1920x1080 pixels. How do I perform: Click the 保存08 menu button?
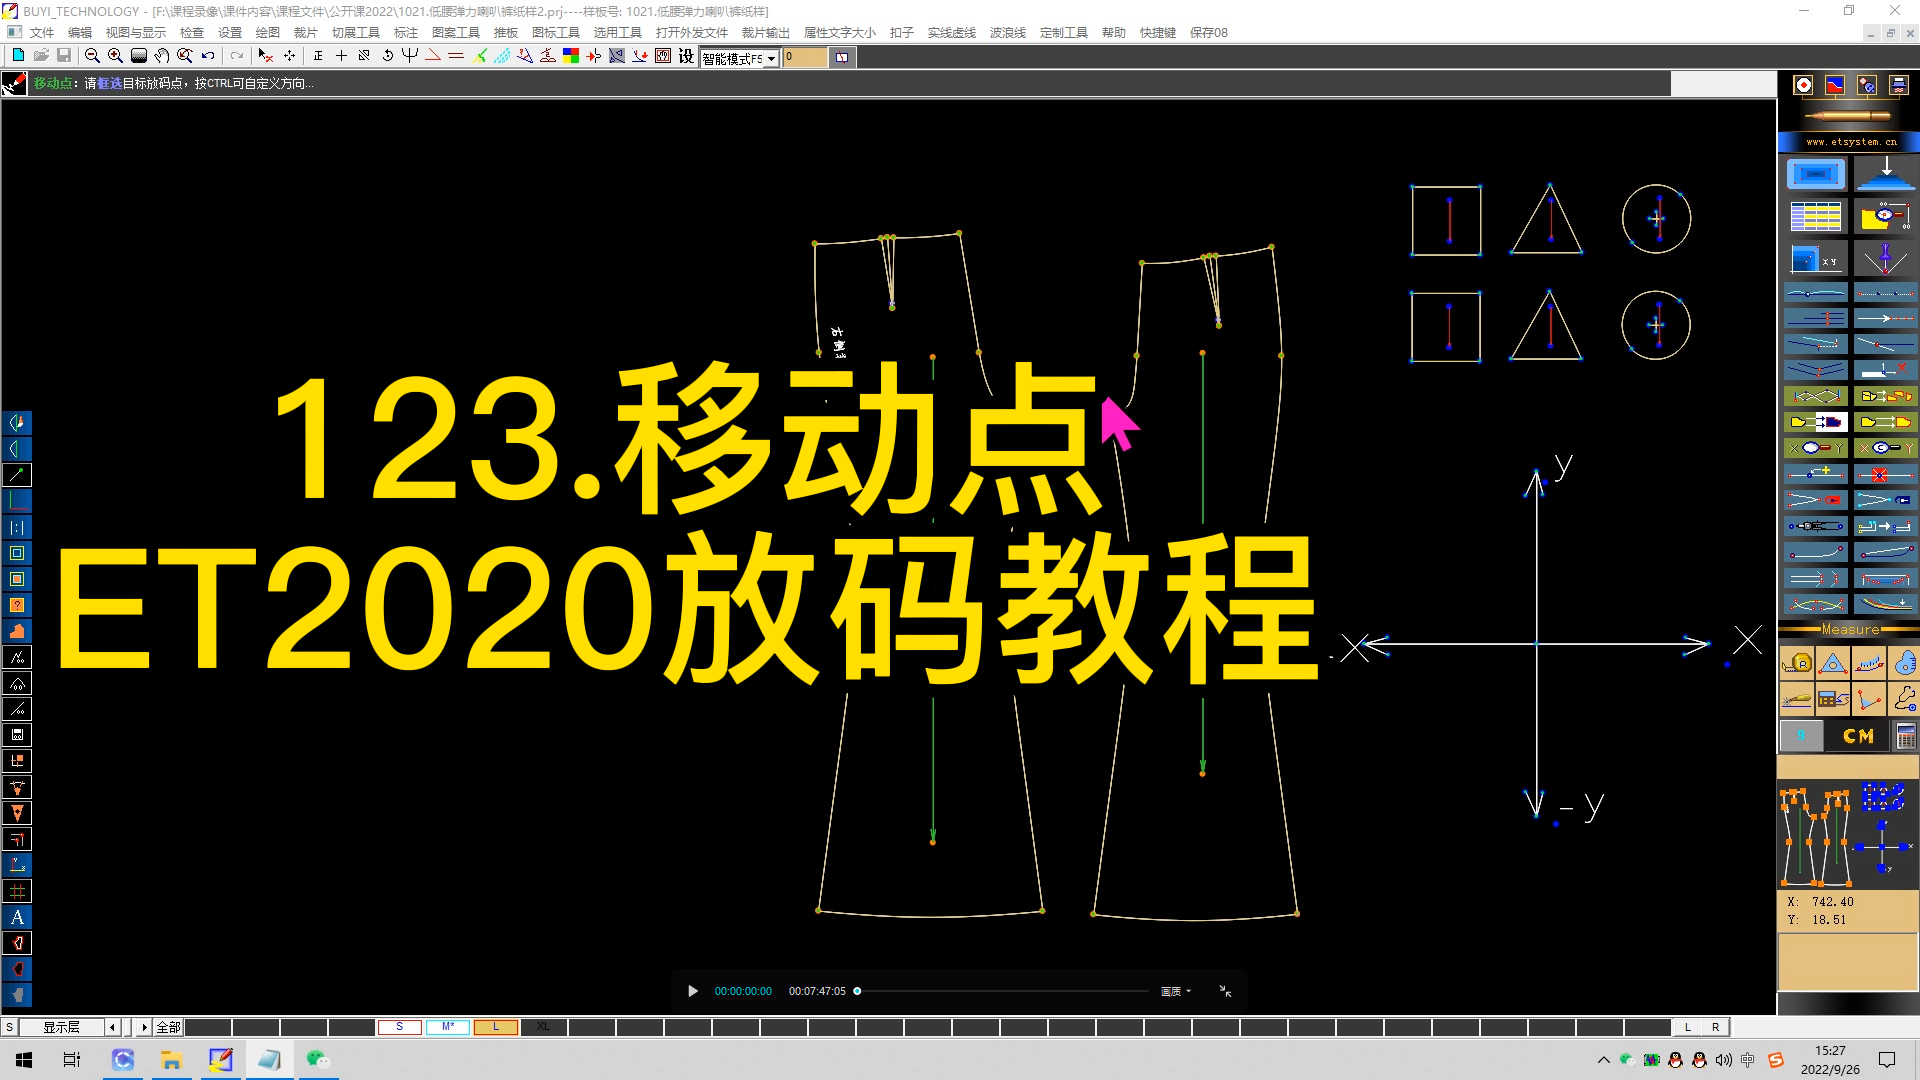(1209, 32)
